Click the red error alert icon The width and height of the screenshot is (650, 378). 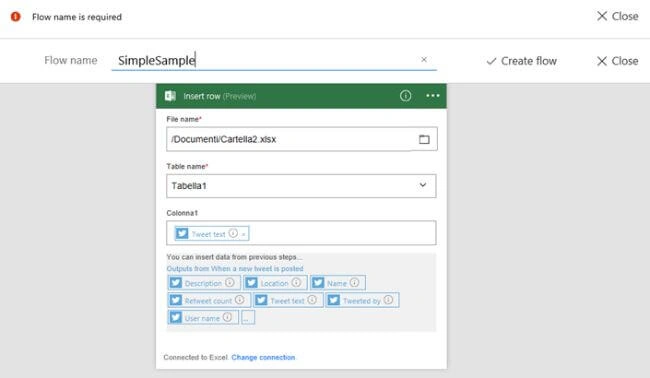tap(15, 17)
